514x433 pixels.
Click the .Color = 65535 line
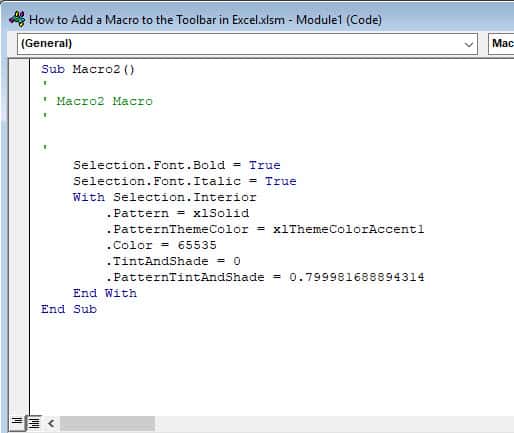point(161,245)
